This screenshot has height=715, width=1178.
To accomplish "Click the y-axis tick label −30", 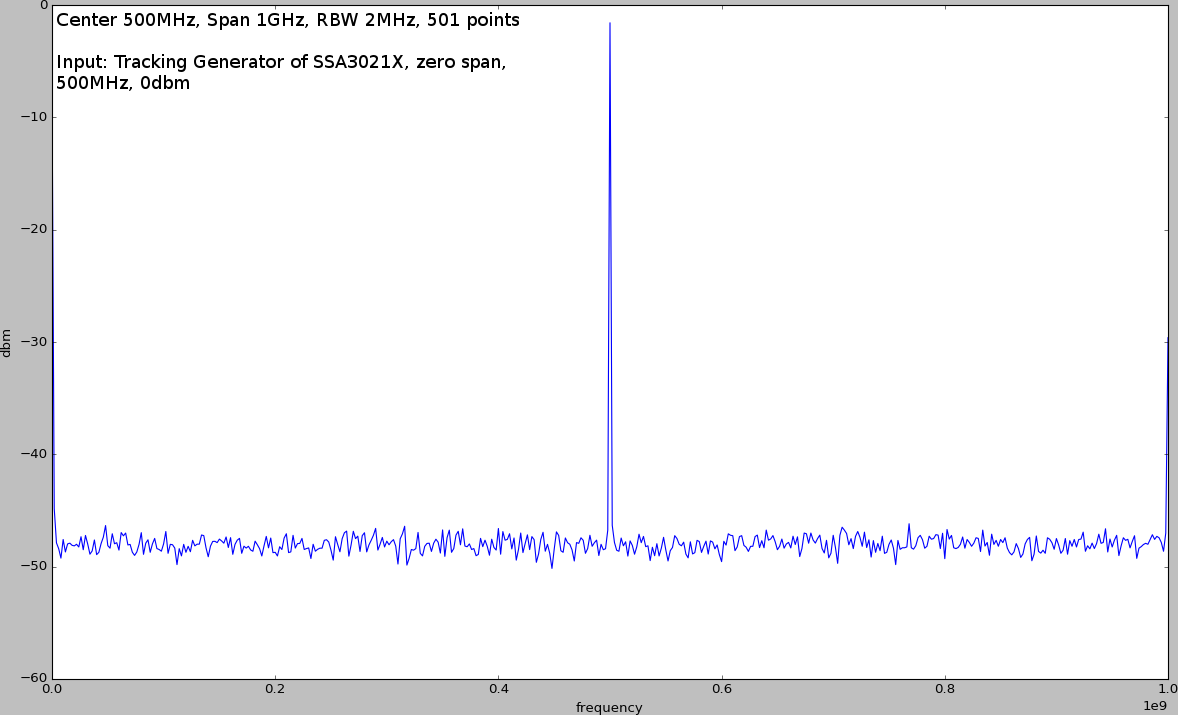I will point(32,342).
